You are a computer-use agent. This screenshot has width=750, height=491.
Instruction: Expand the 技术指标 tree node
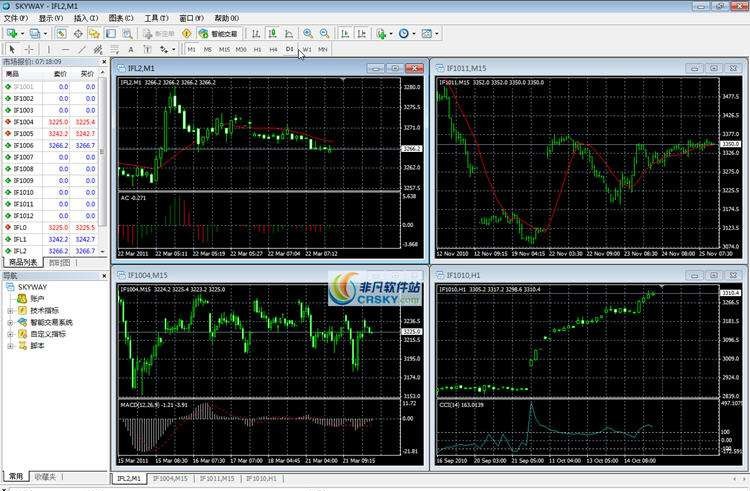tap(10, 311)
